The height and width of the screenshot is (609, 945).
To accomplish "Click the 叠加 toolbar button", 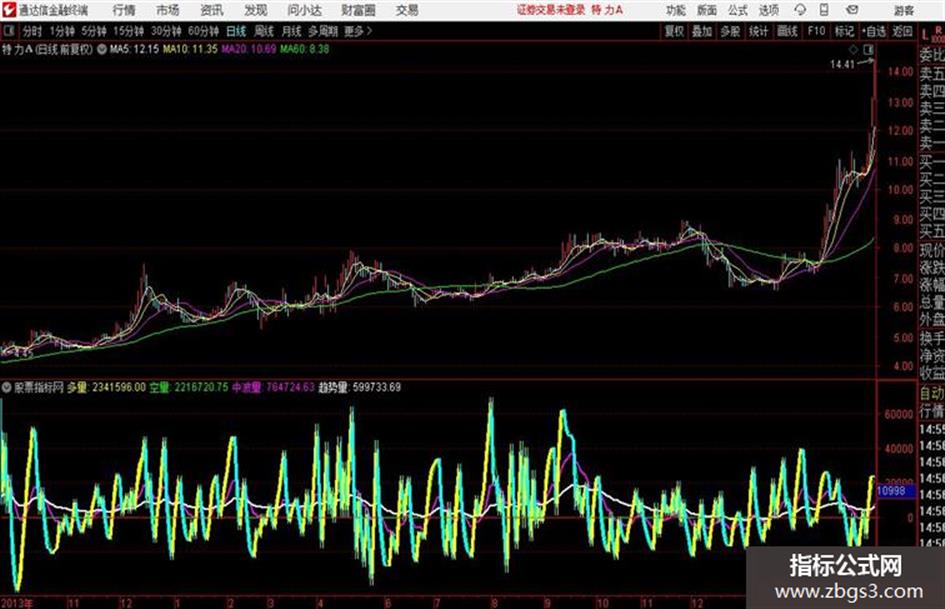I will click(702, 31).
